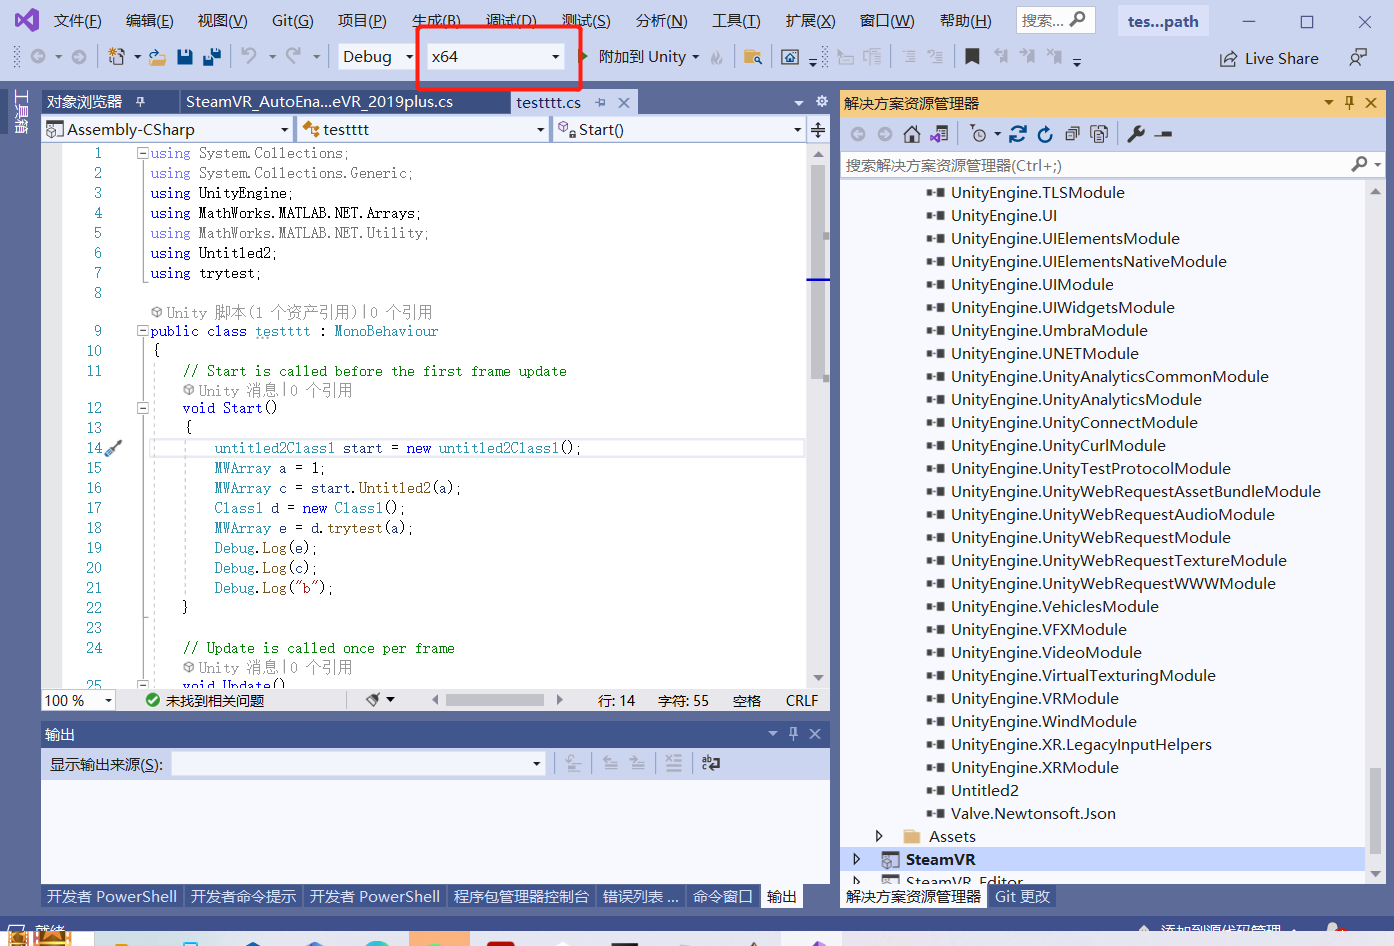
Task: Click the code cleanup broom icon
Action: 373,700
